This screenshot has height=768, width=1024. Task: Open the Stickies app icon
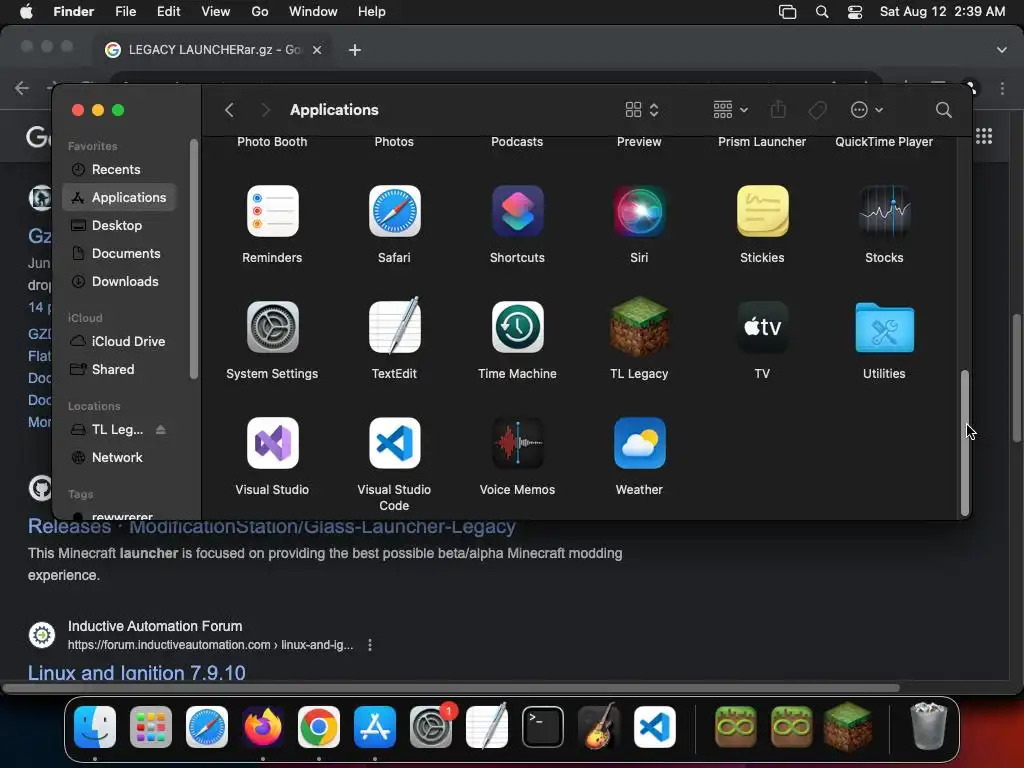coord(762,211)
